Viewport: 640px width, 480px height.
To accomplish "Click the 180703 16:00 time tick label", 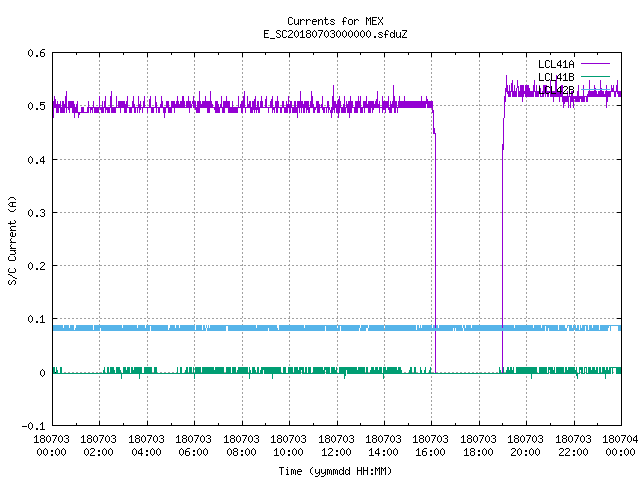I will (x=431, y=446).
